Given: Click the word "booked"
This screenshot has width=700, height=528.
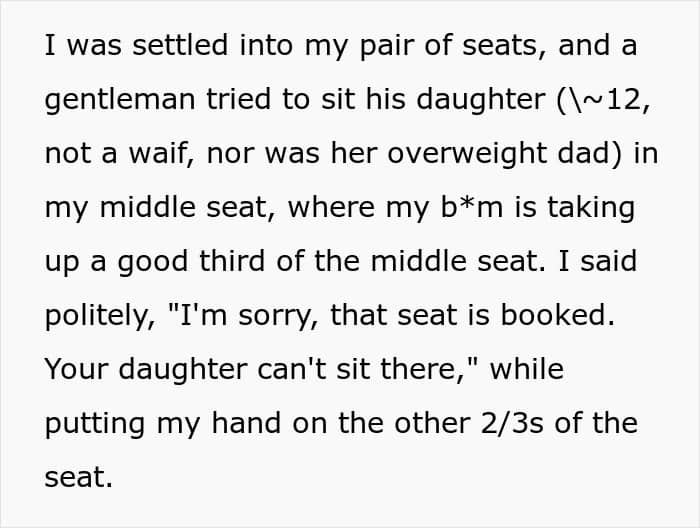Looking at the screenshot, I should [557, 315].
